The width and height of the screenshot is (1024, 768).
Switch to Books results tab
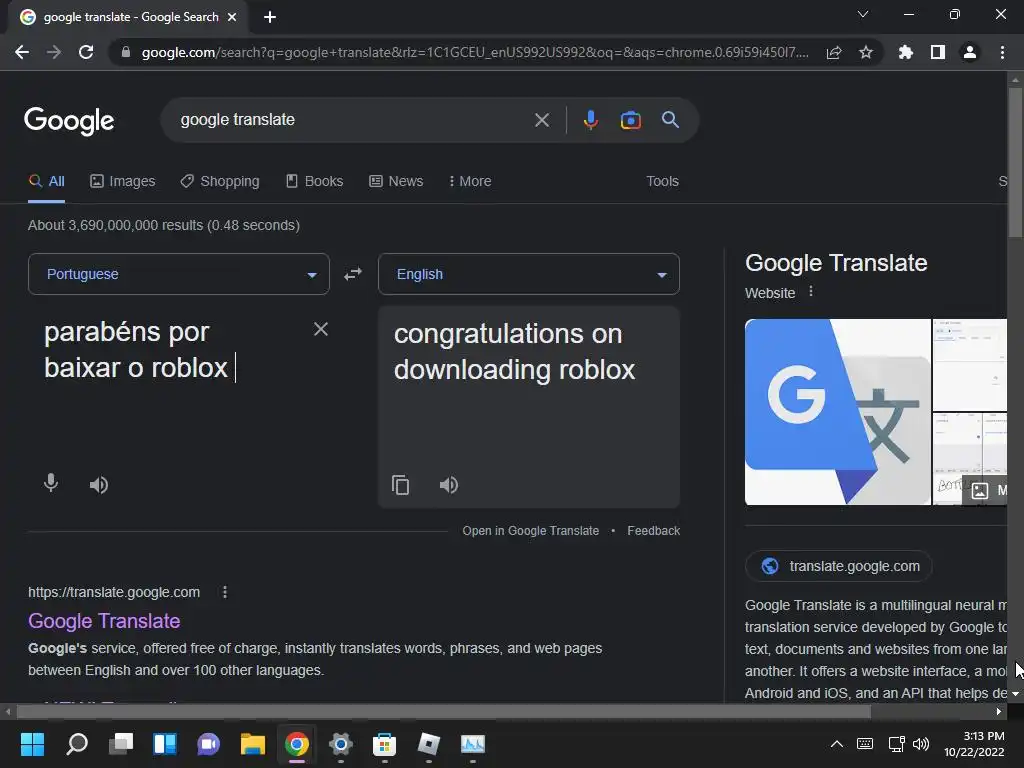[x=314, y=181]
